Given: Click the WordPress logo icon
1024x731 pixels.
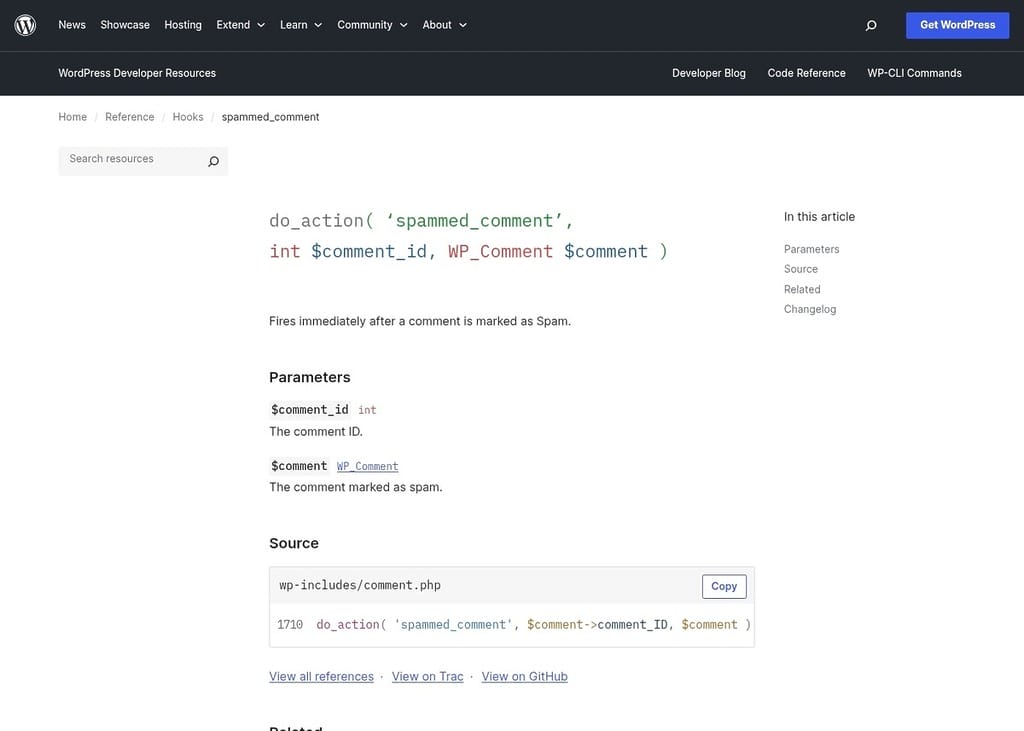Looking at the screenshot, I should (25, 25).
